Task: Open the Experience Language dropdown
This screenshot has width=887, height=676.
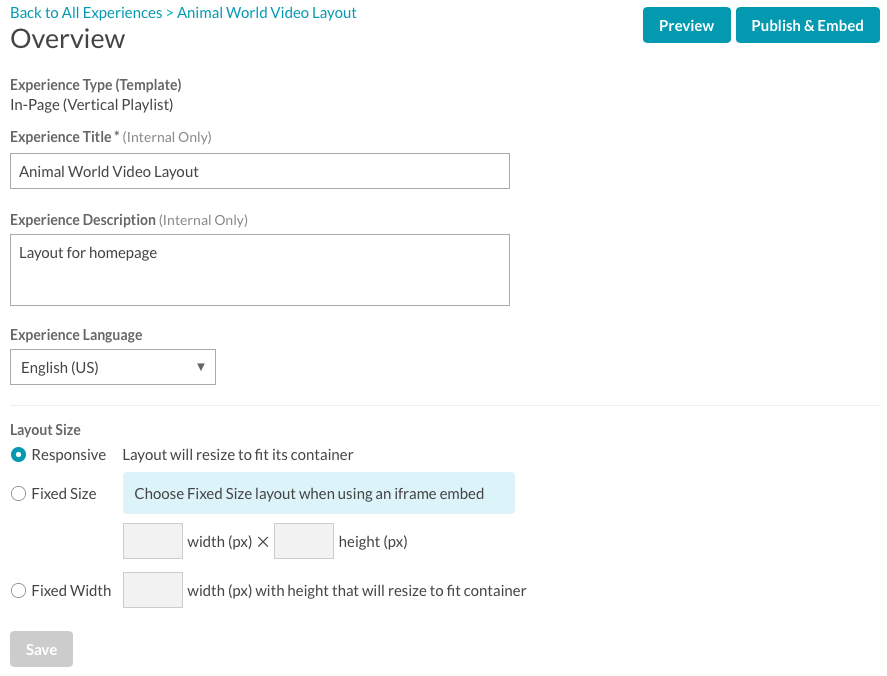Action: [x=113, y=367]
